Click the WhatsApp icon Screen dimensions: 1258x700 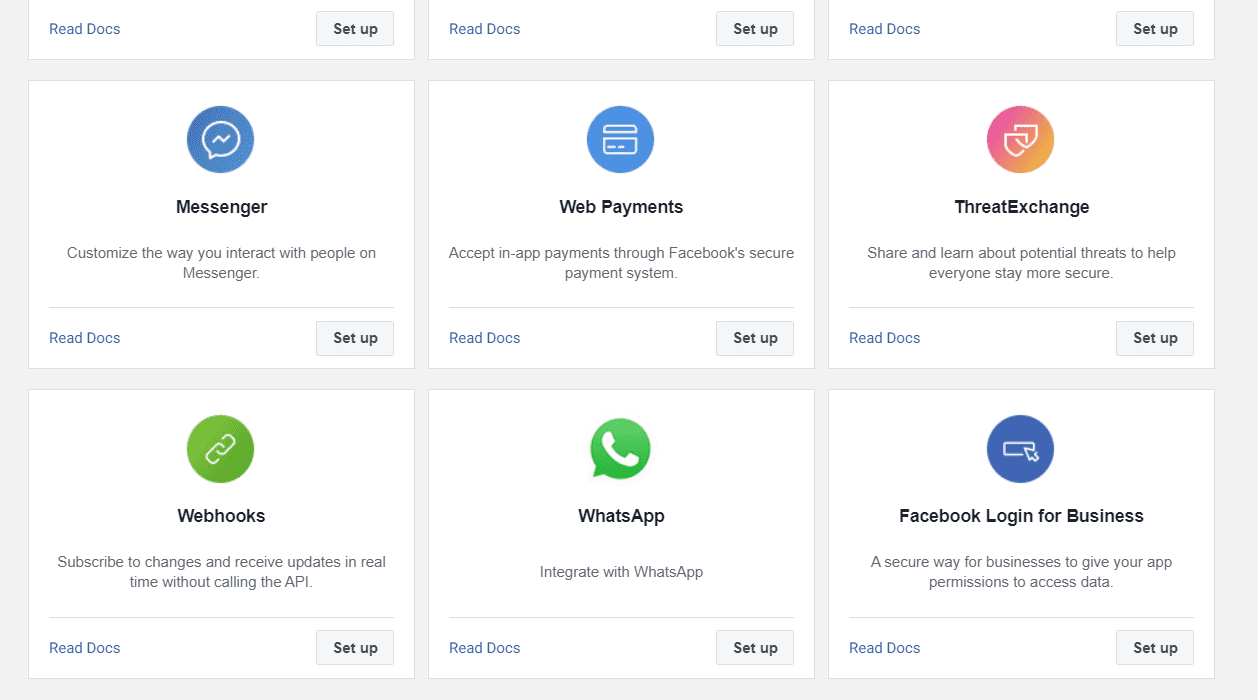(620, 449)
